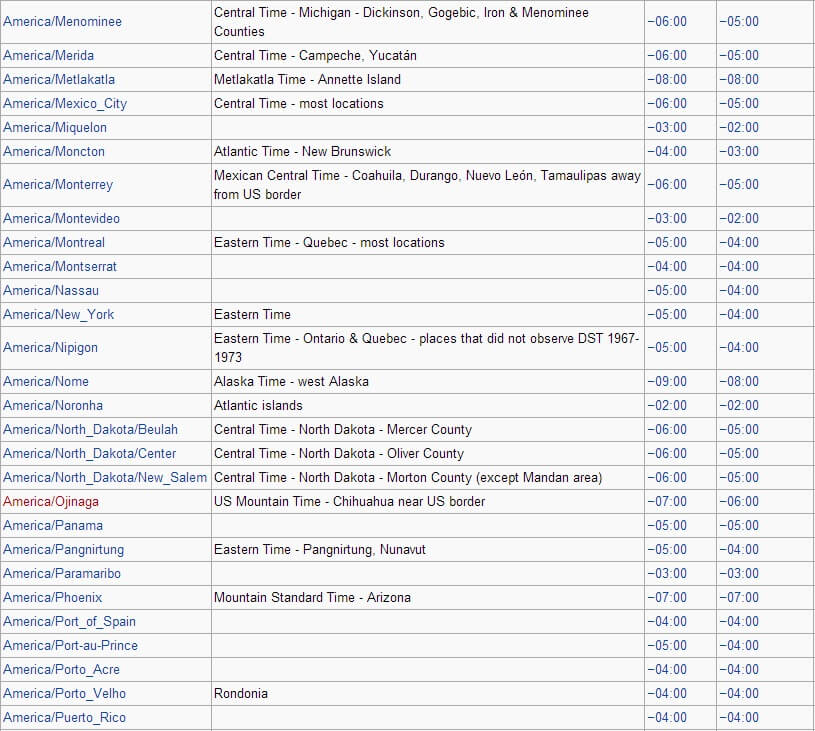
Task: Open the America/Monterrey link
Action: point(58,185)
